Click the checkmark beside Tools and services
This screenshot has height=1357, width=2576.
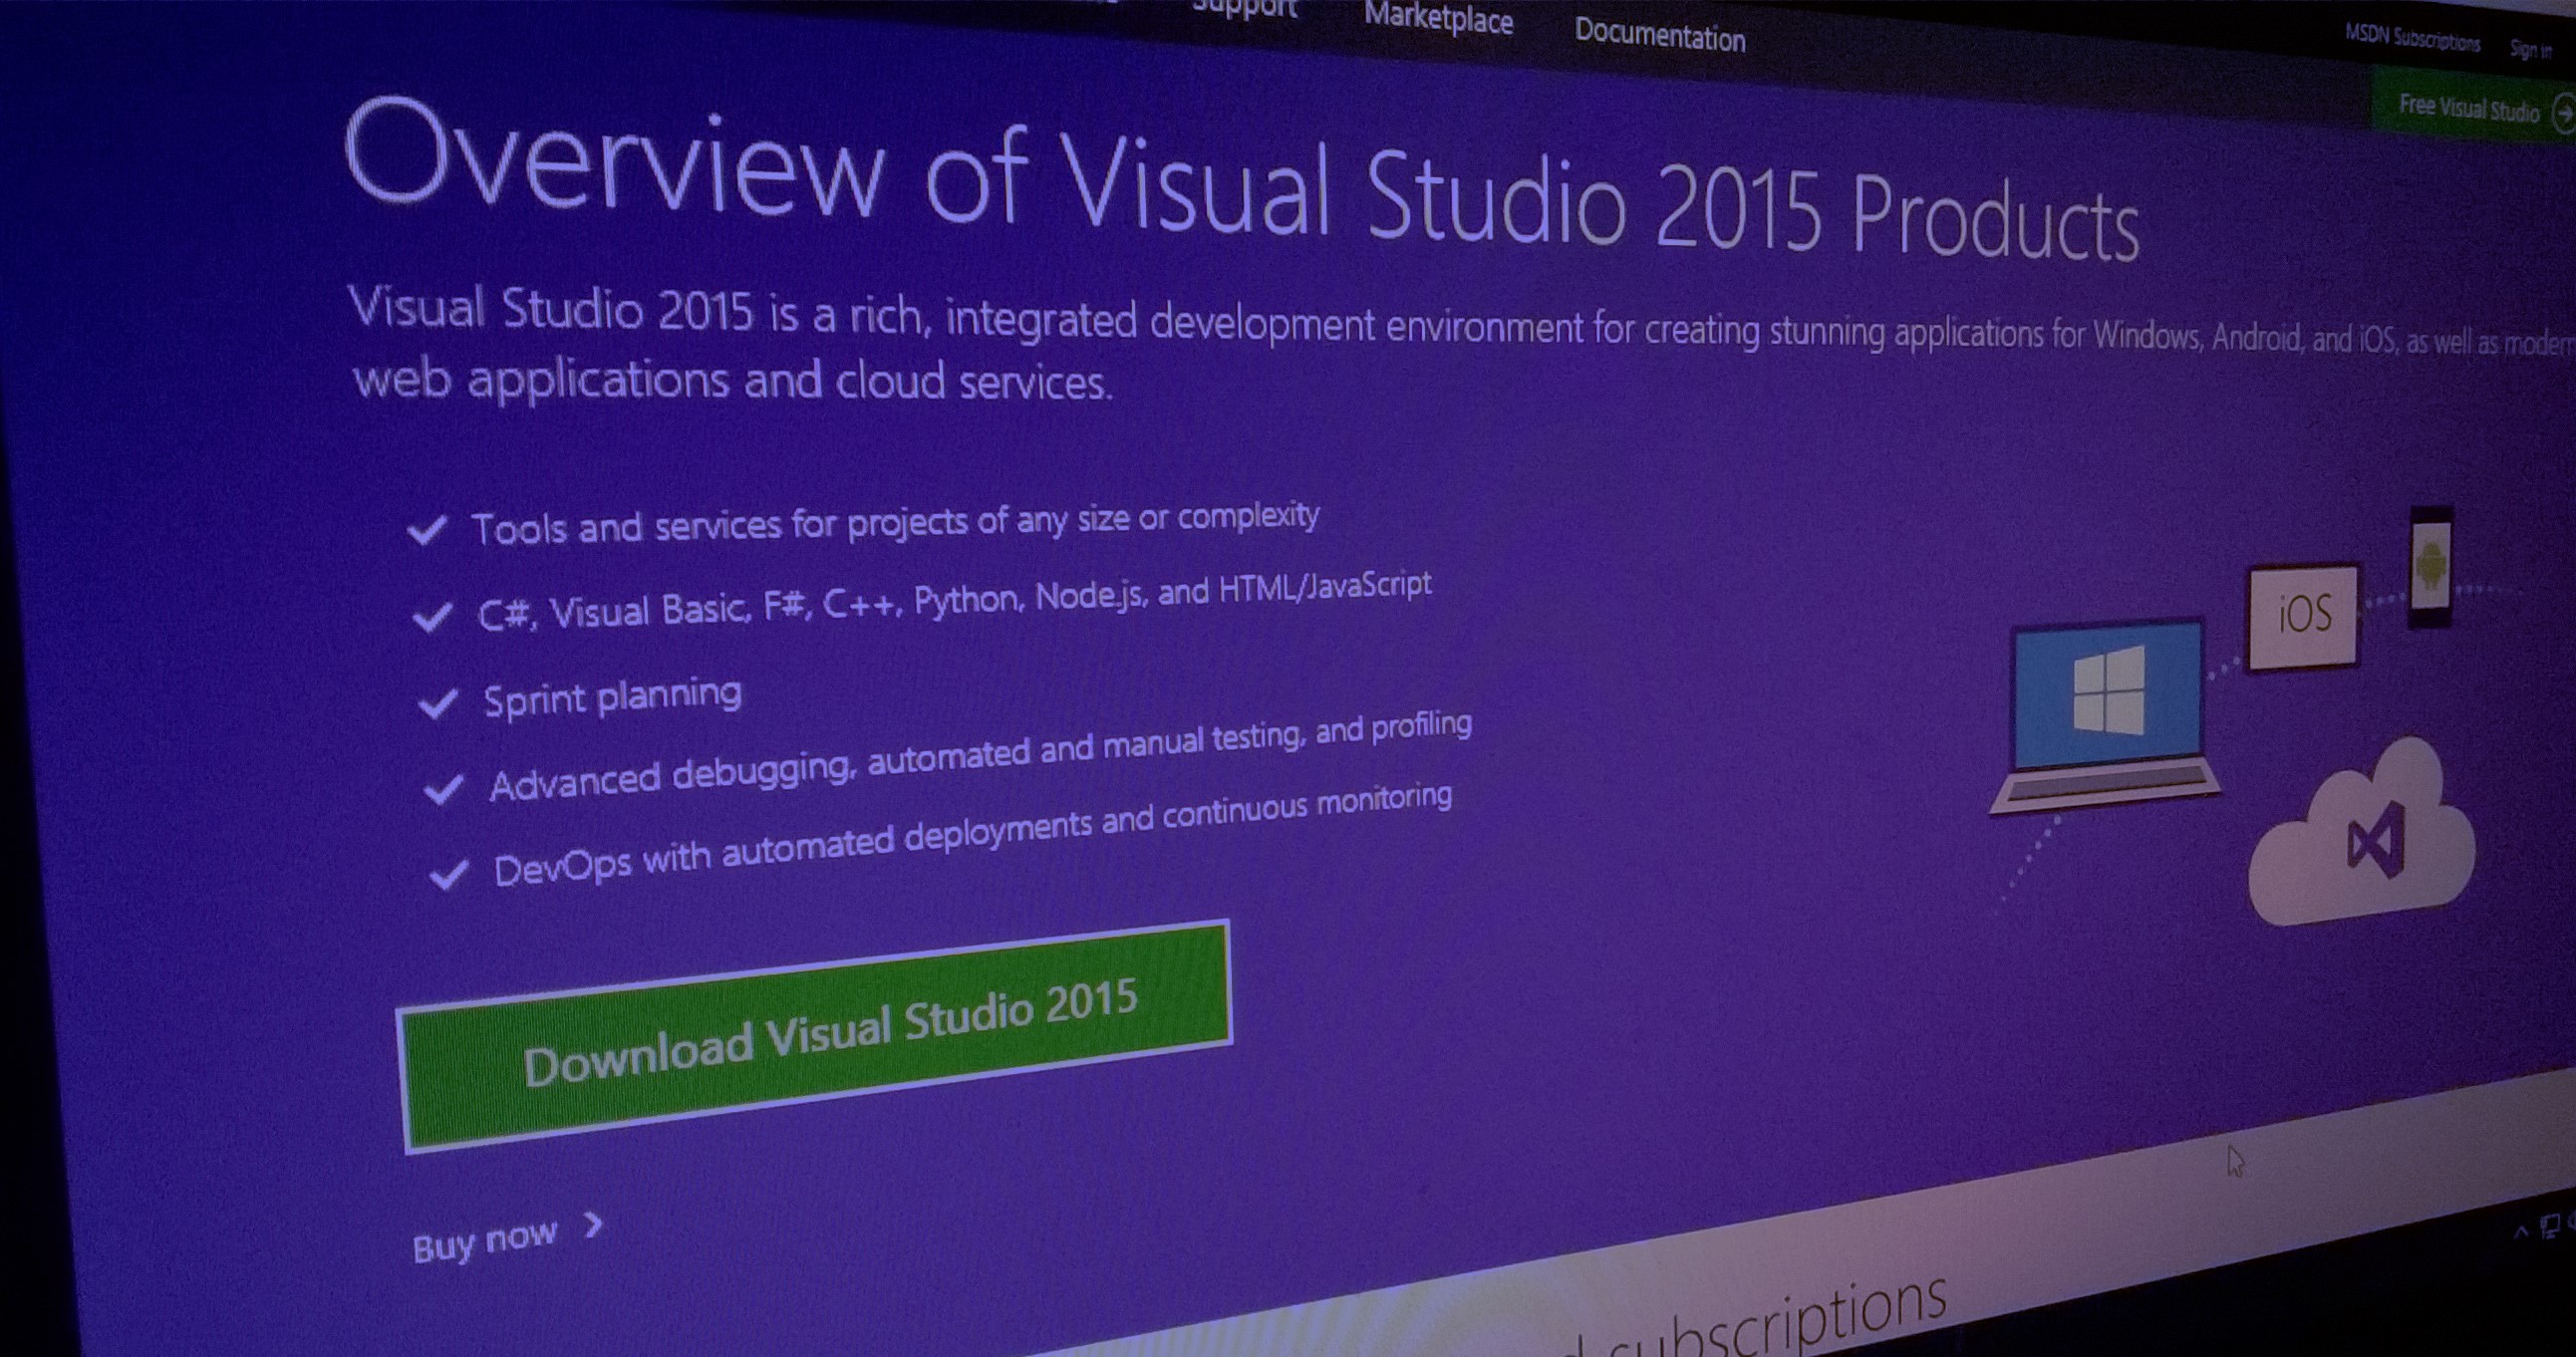click(x=427, y=531)
